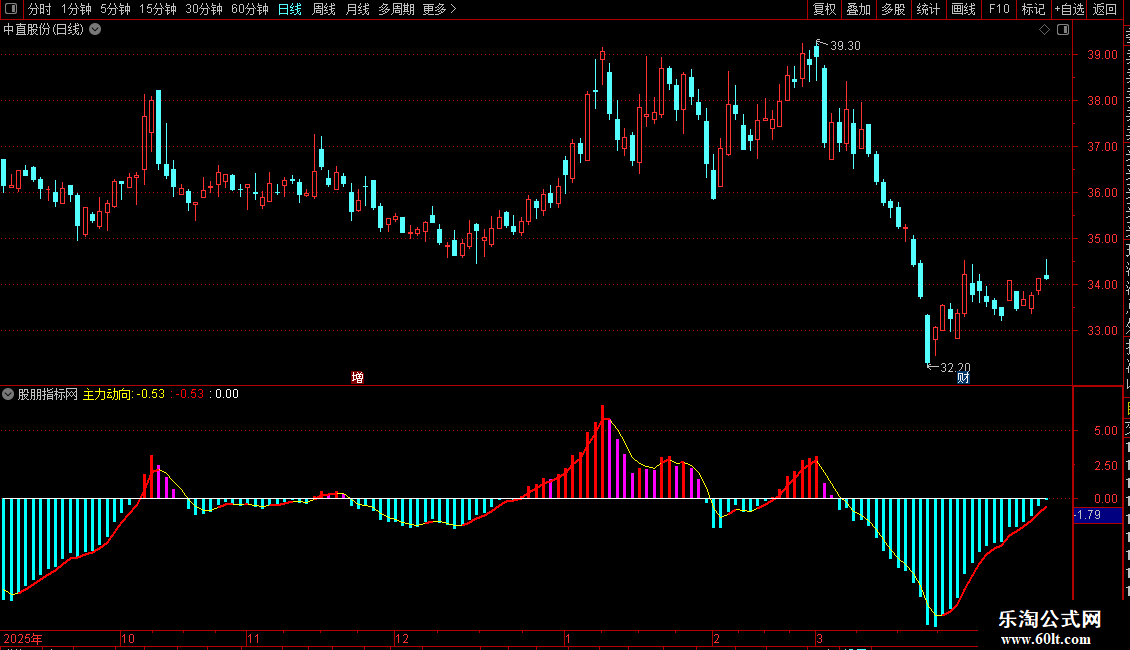Select the 1分钟 period tab
This screenshot has width=1130, height=650.
pyautogui.click(x=76, y=9)
